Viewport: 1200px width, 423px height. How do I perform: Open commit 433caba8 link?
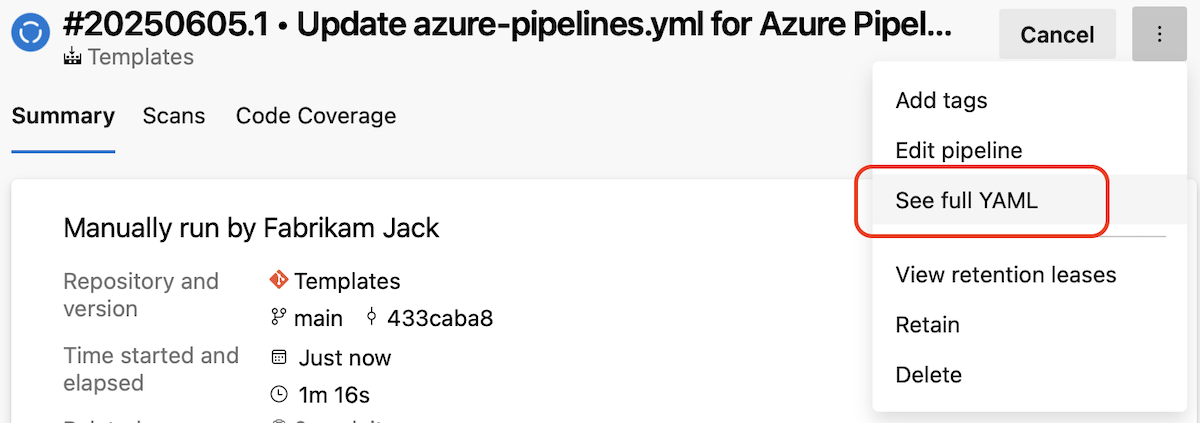439,318
